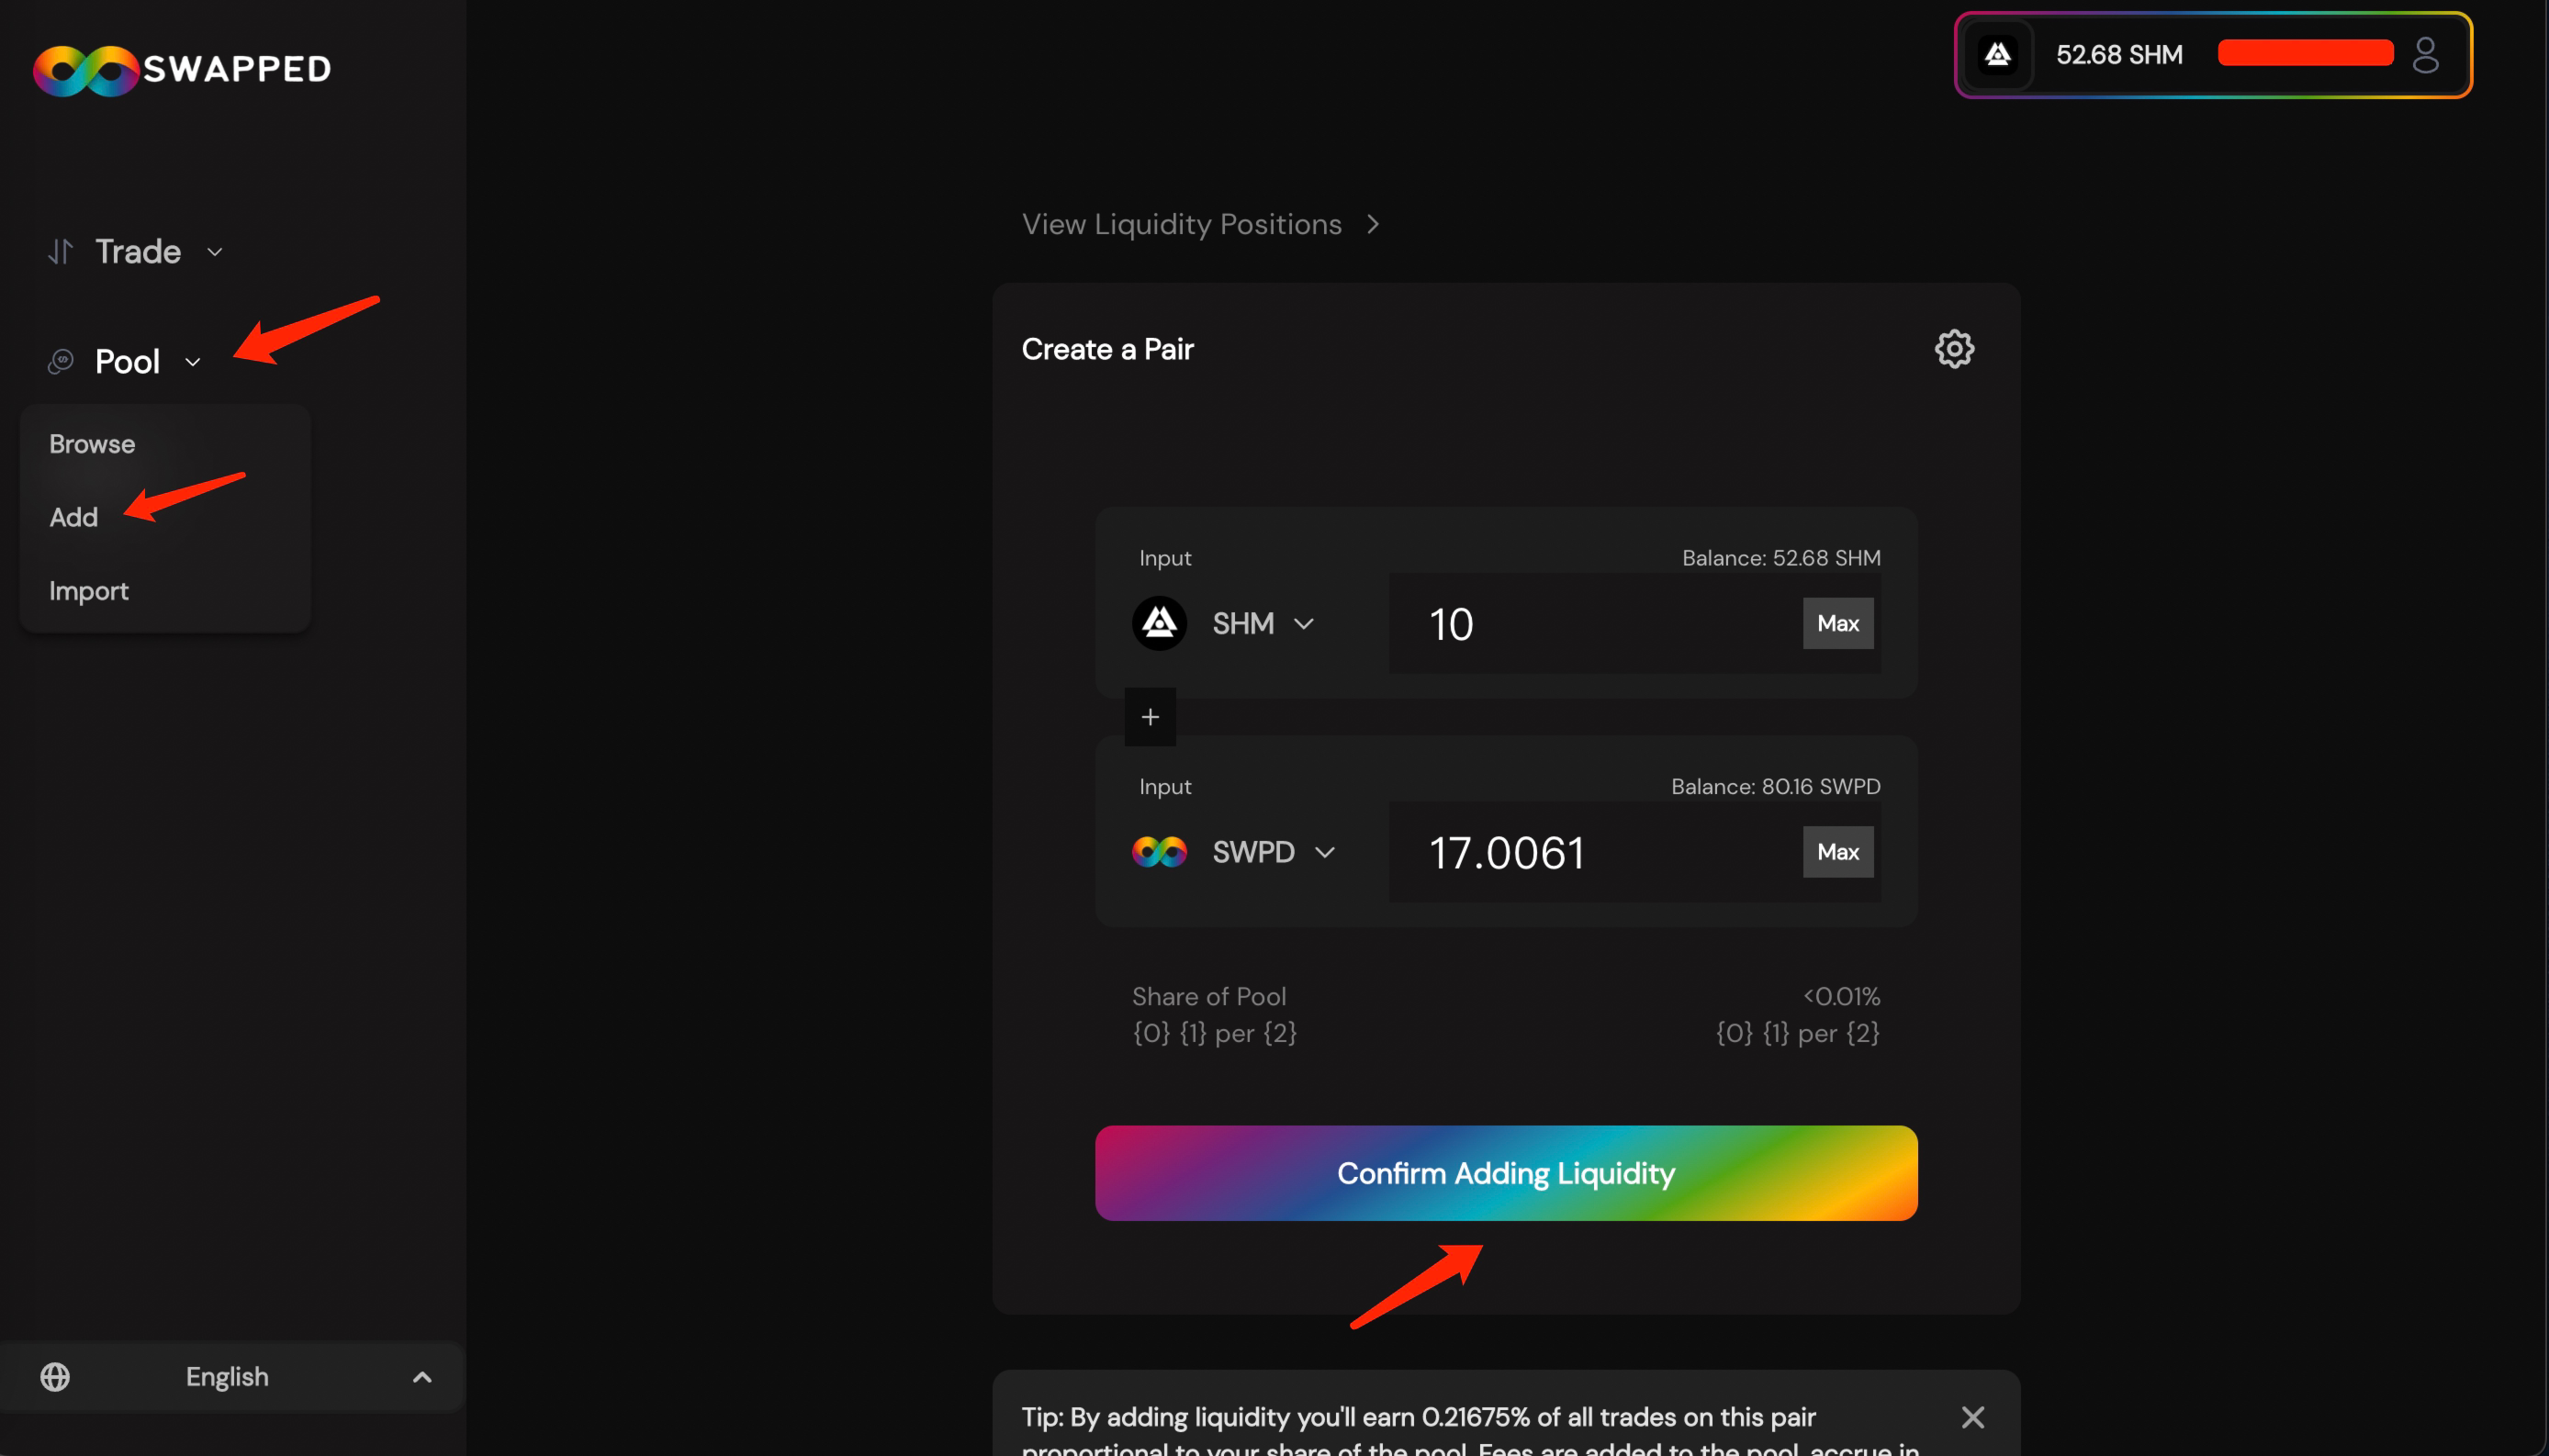Click the SHM network icon in header
Viewport: 2549px width, 1456px height.
point(1998,55)
